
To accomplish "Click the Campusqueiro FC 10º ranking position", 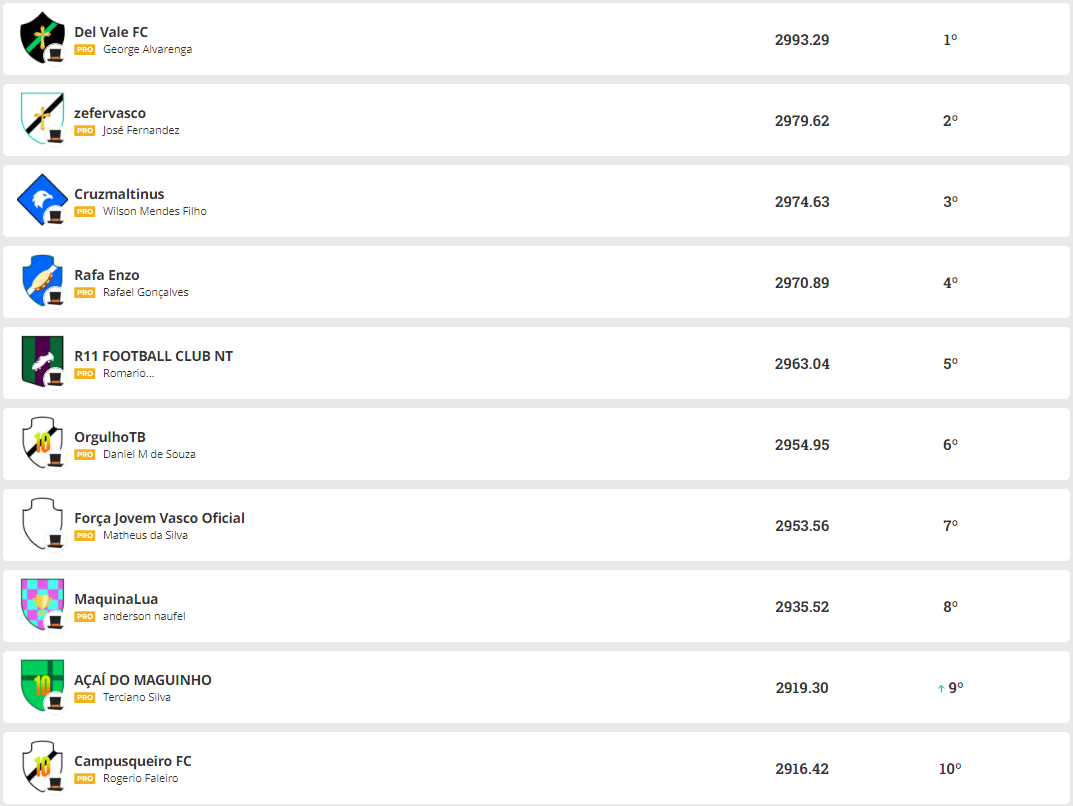I will (x=950, y=769).
